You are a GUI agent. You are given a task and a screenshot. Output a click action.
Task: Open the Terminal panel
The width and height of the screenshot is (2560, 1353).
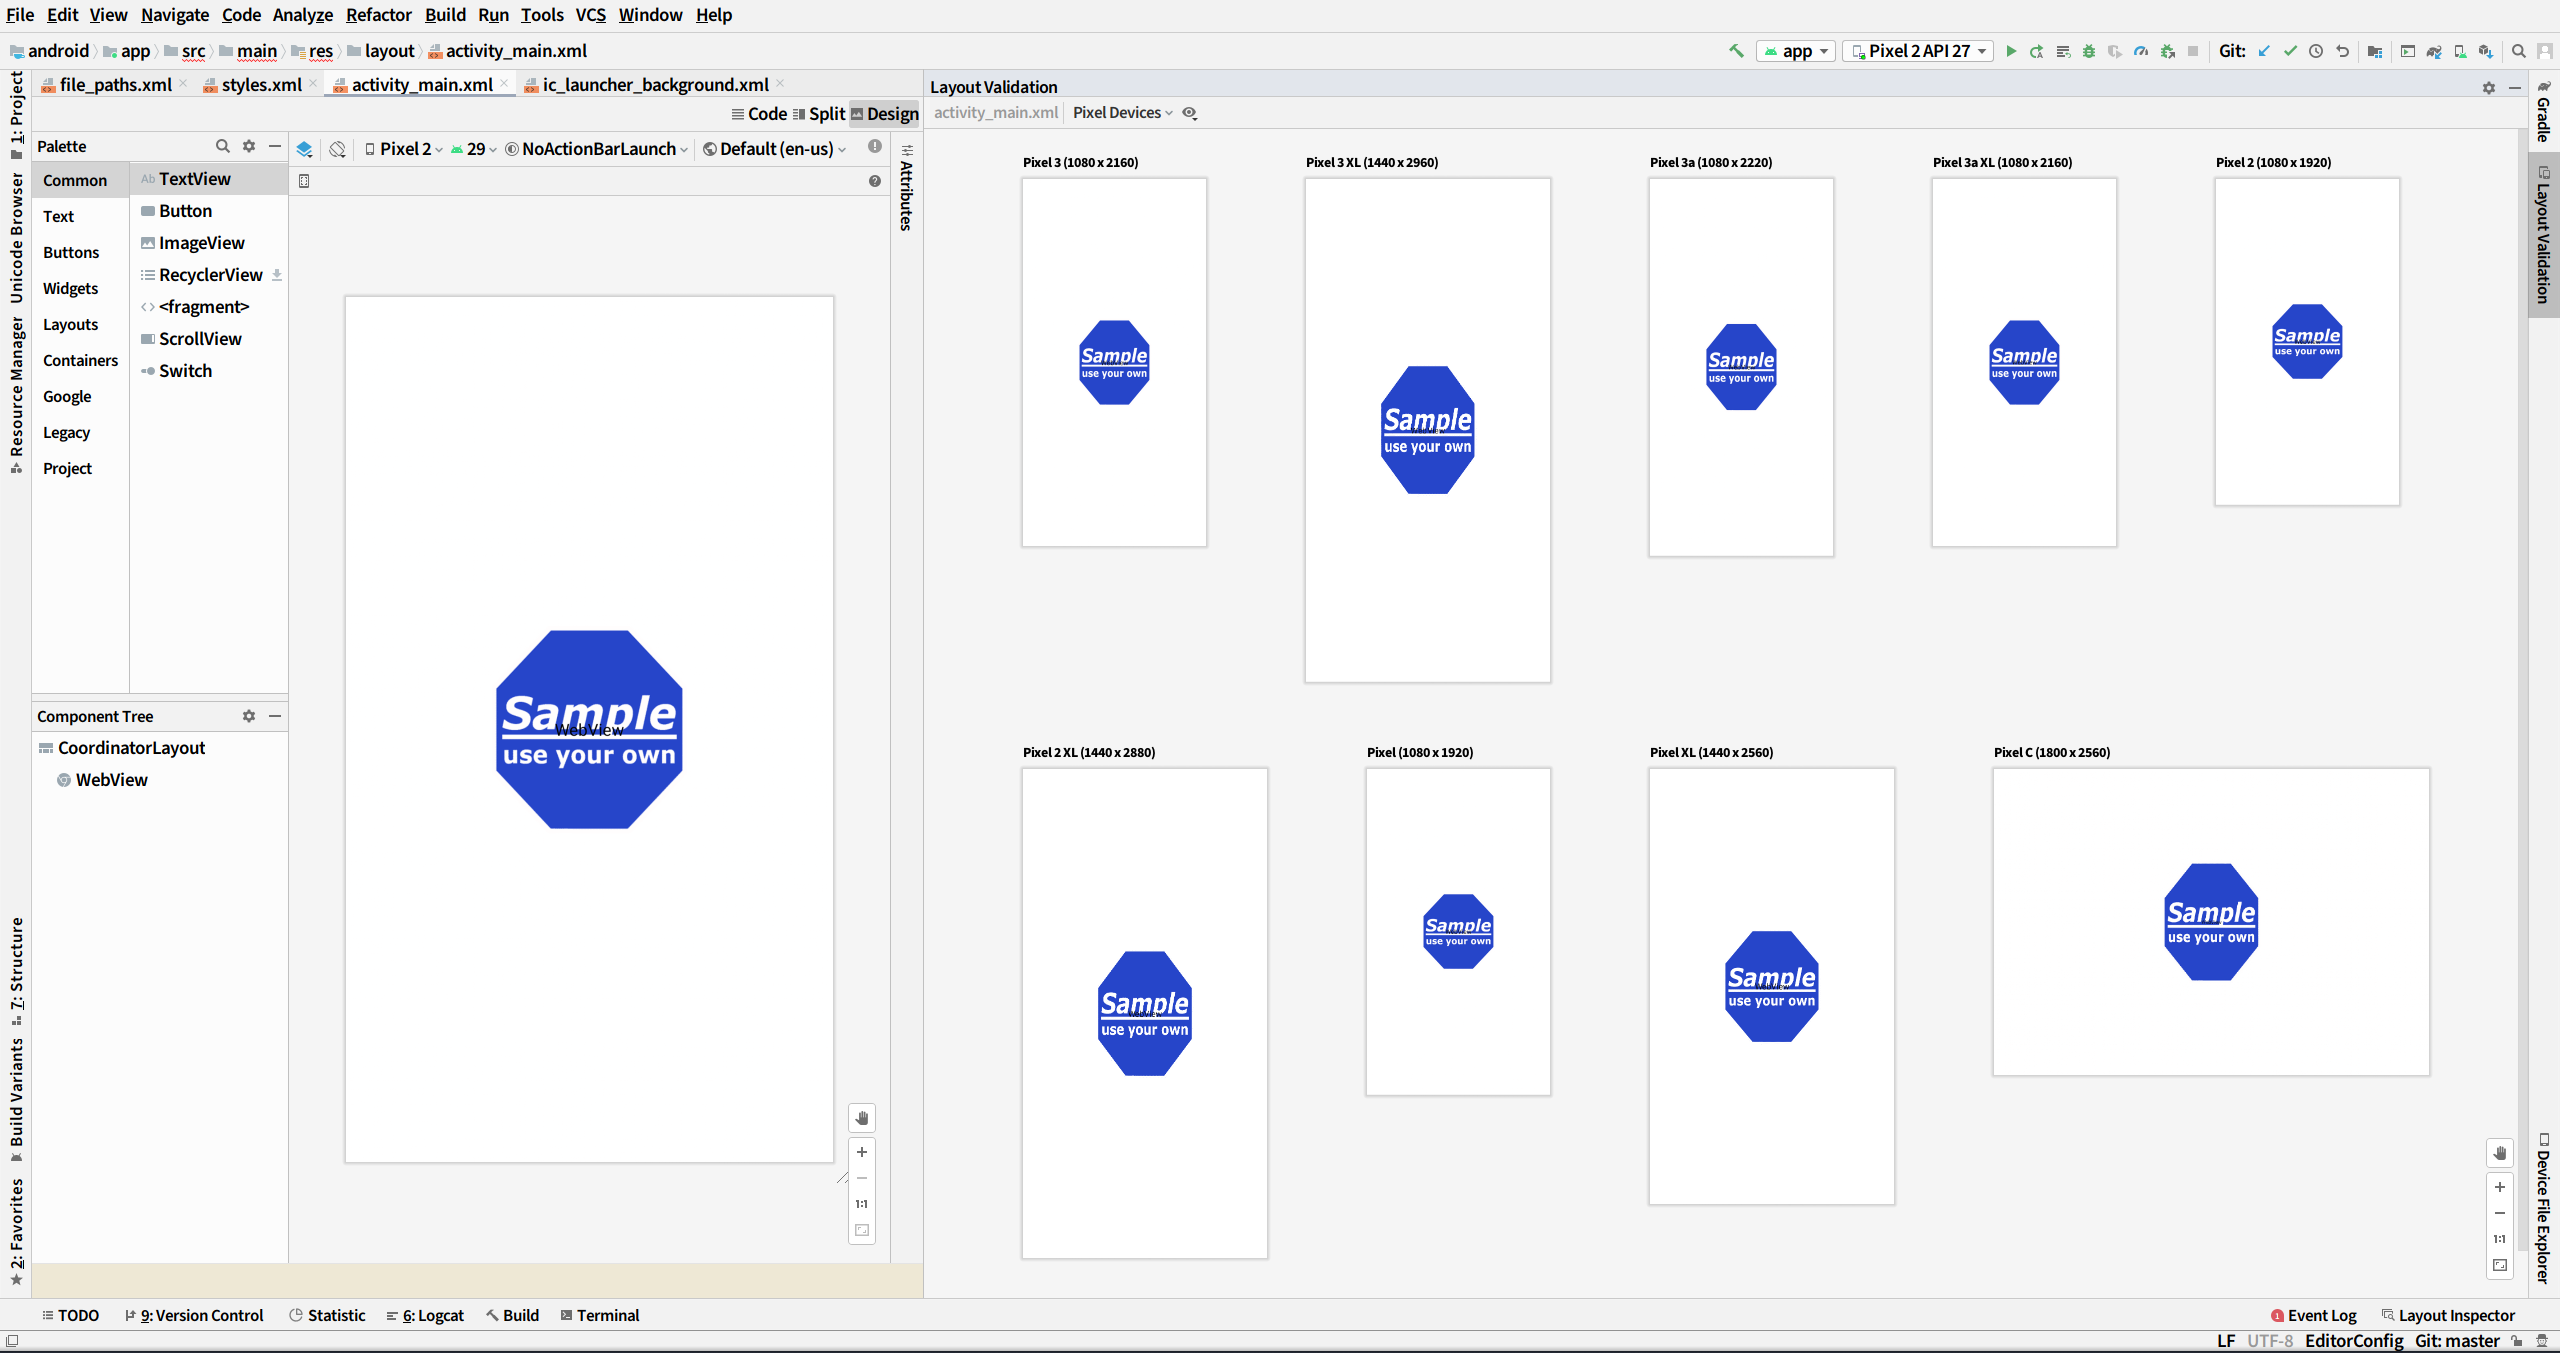tap(608, 1315)
